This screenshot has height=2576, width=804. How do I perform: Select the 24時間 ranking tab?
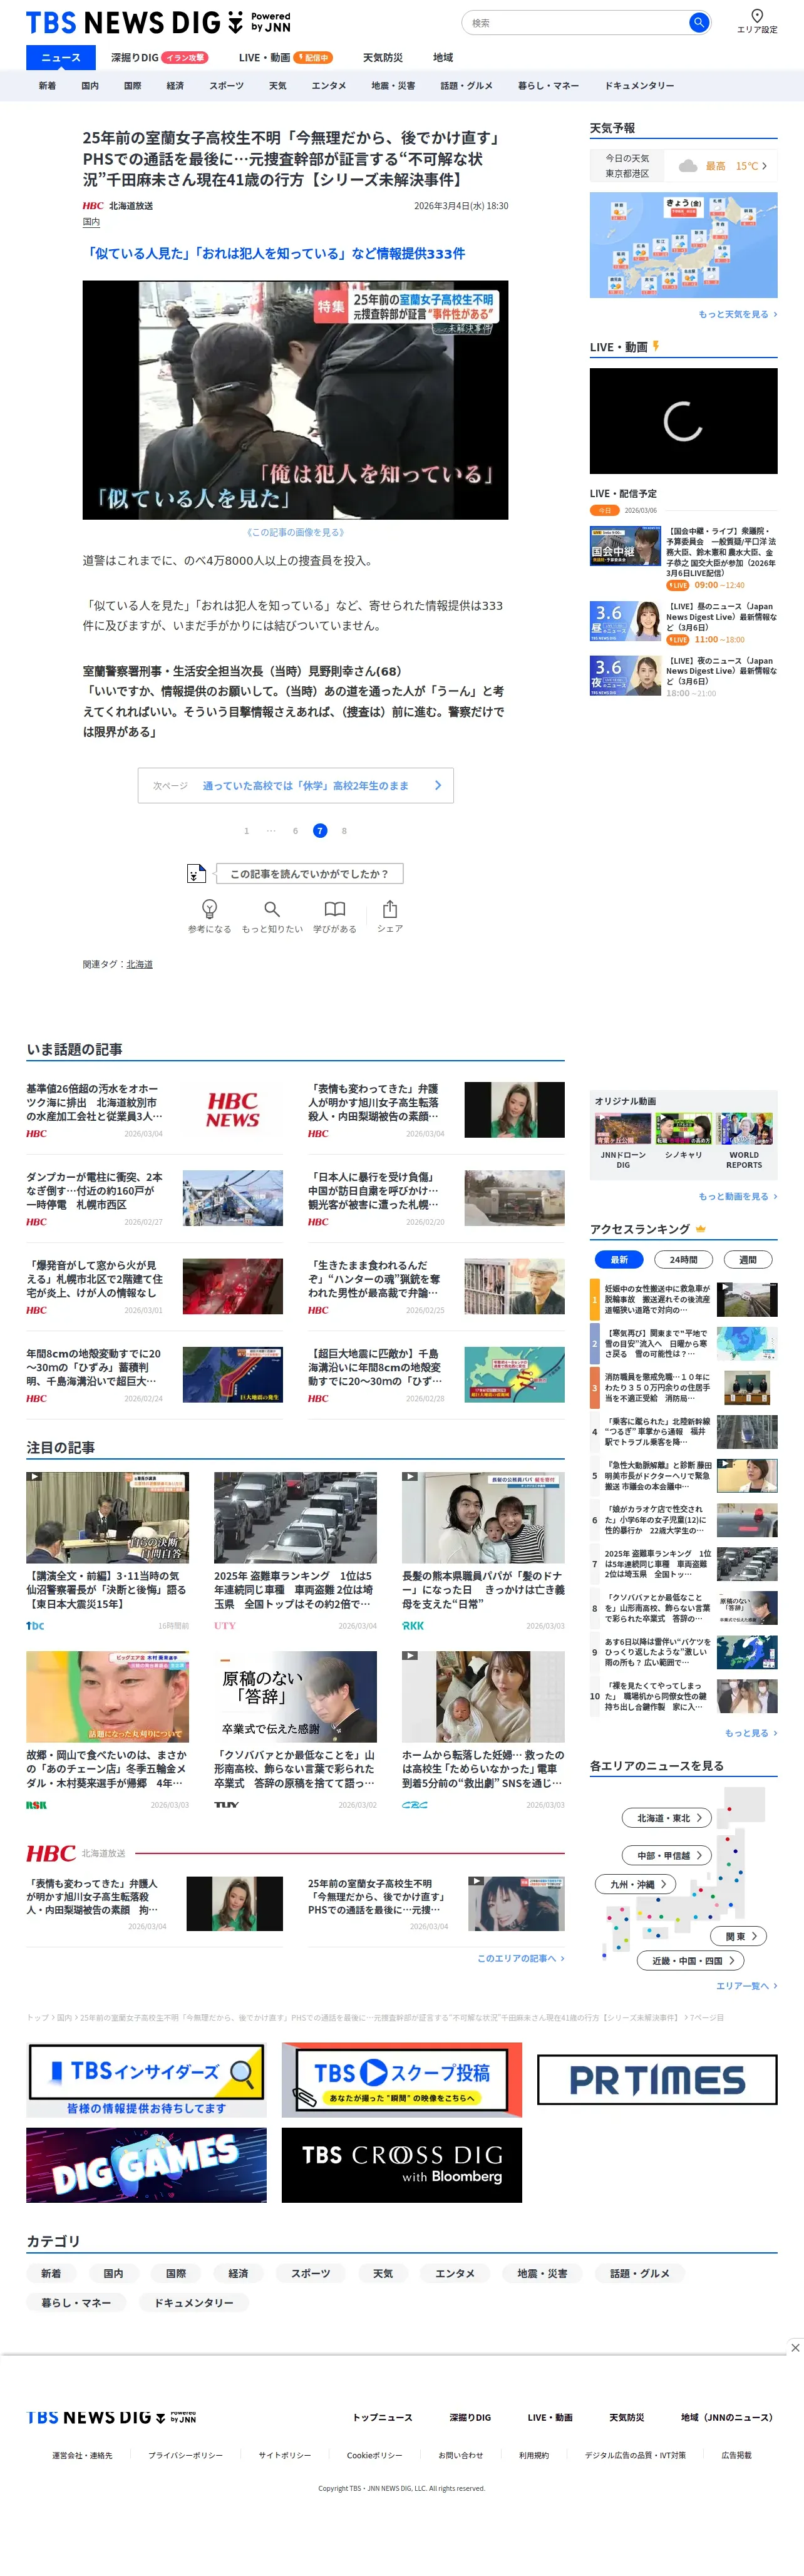(683, 1259)
